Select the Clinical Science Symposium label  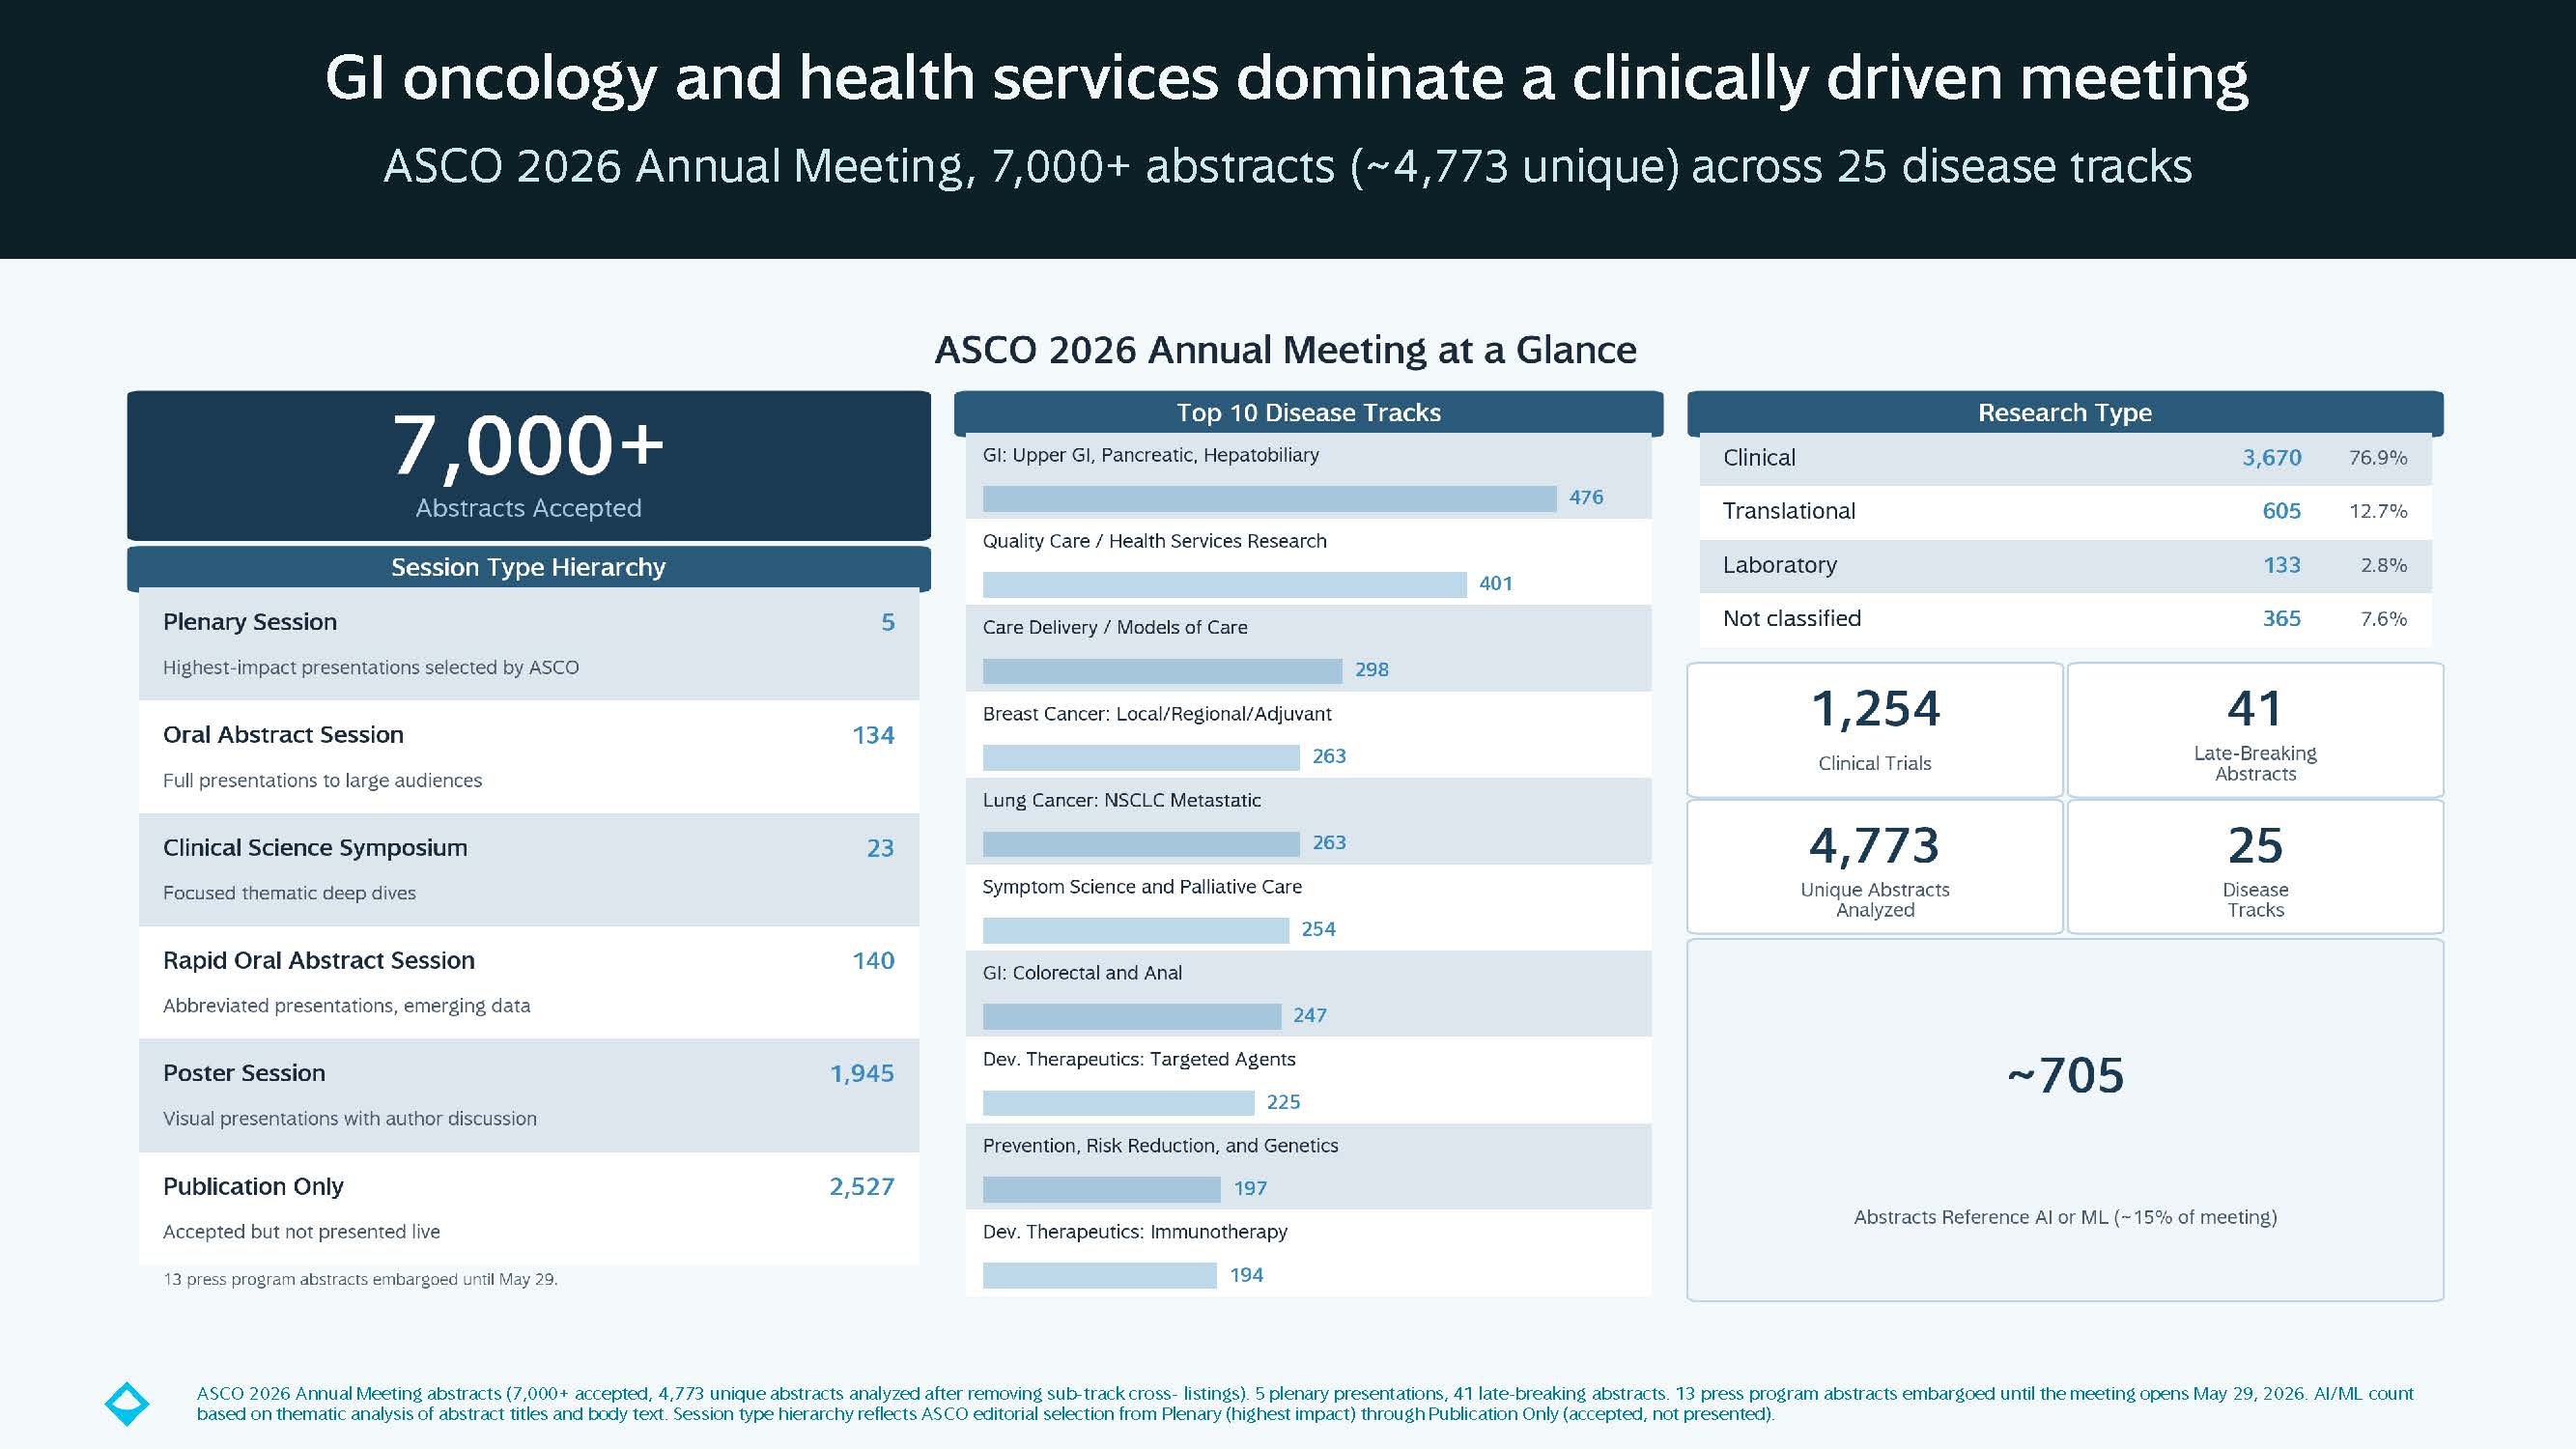pyautogui.click(x=315, y=848)
